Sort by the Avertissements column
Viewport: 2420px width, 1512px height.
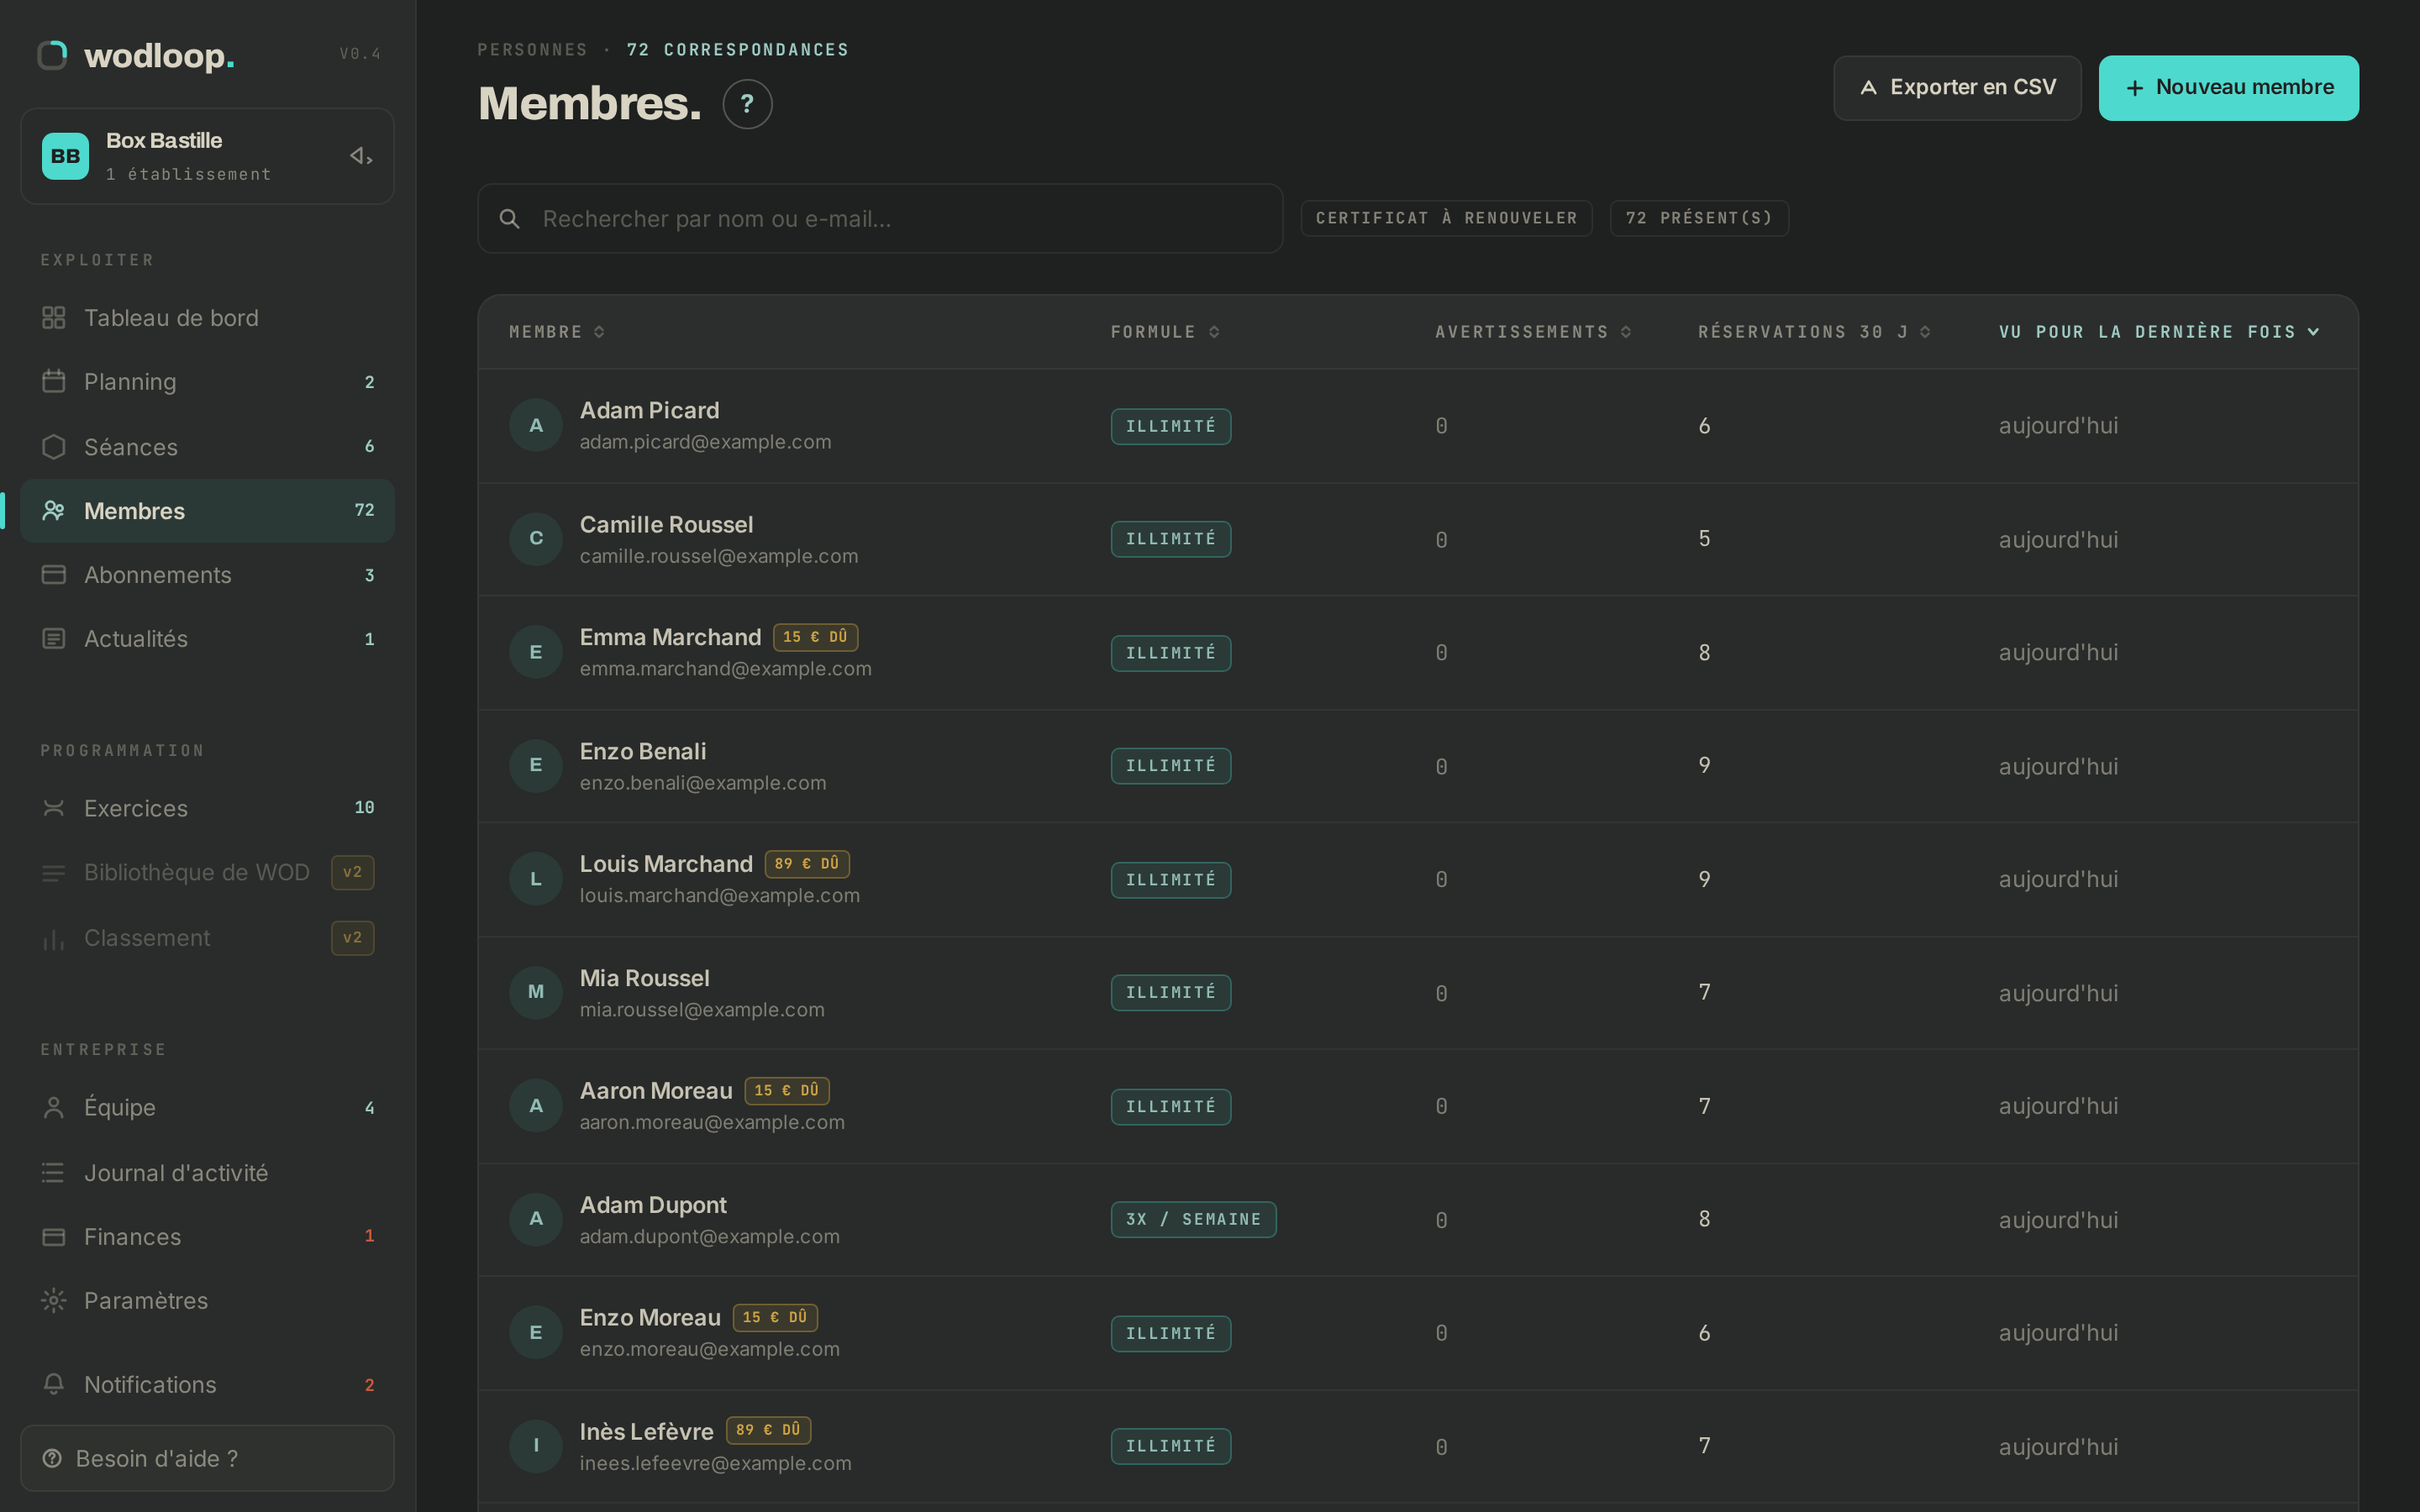click(1533, 332)
